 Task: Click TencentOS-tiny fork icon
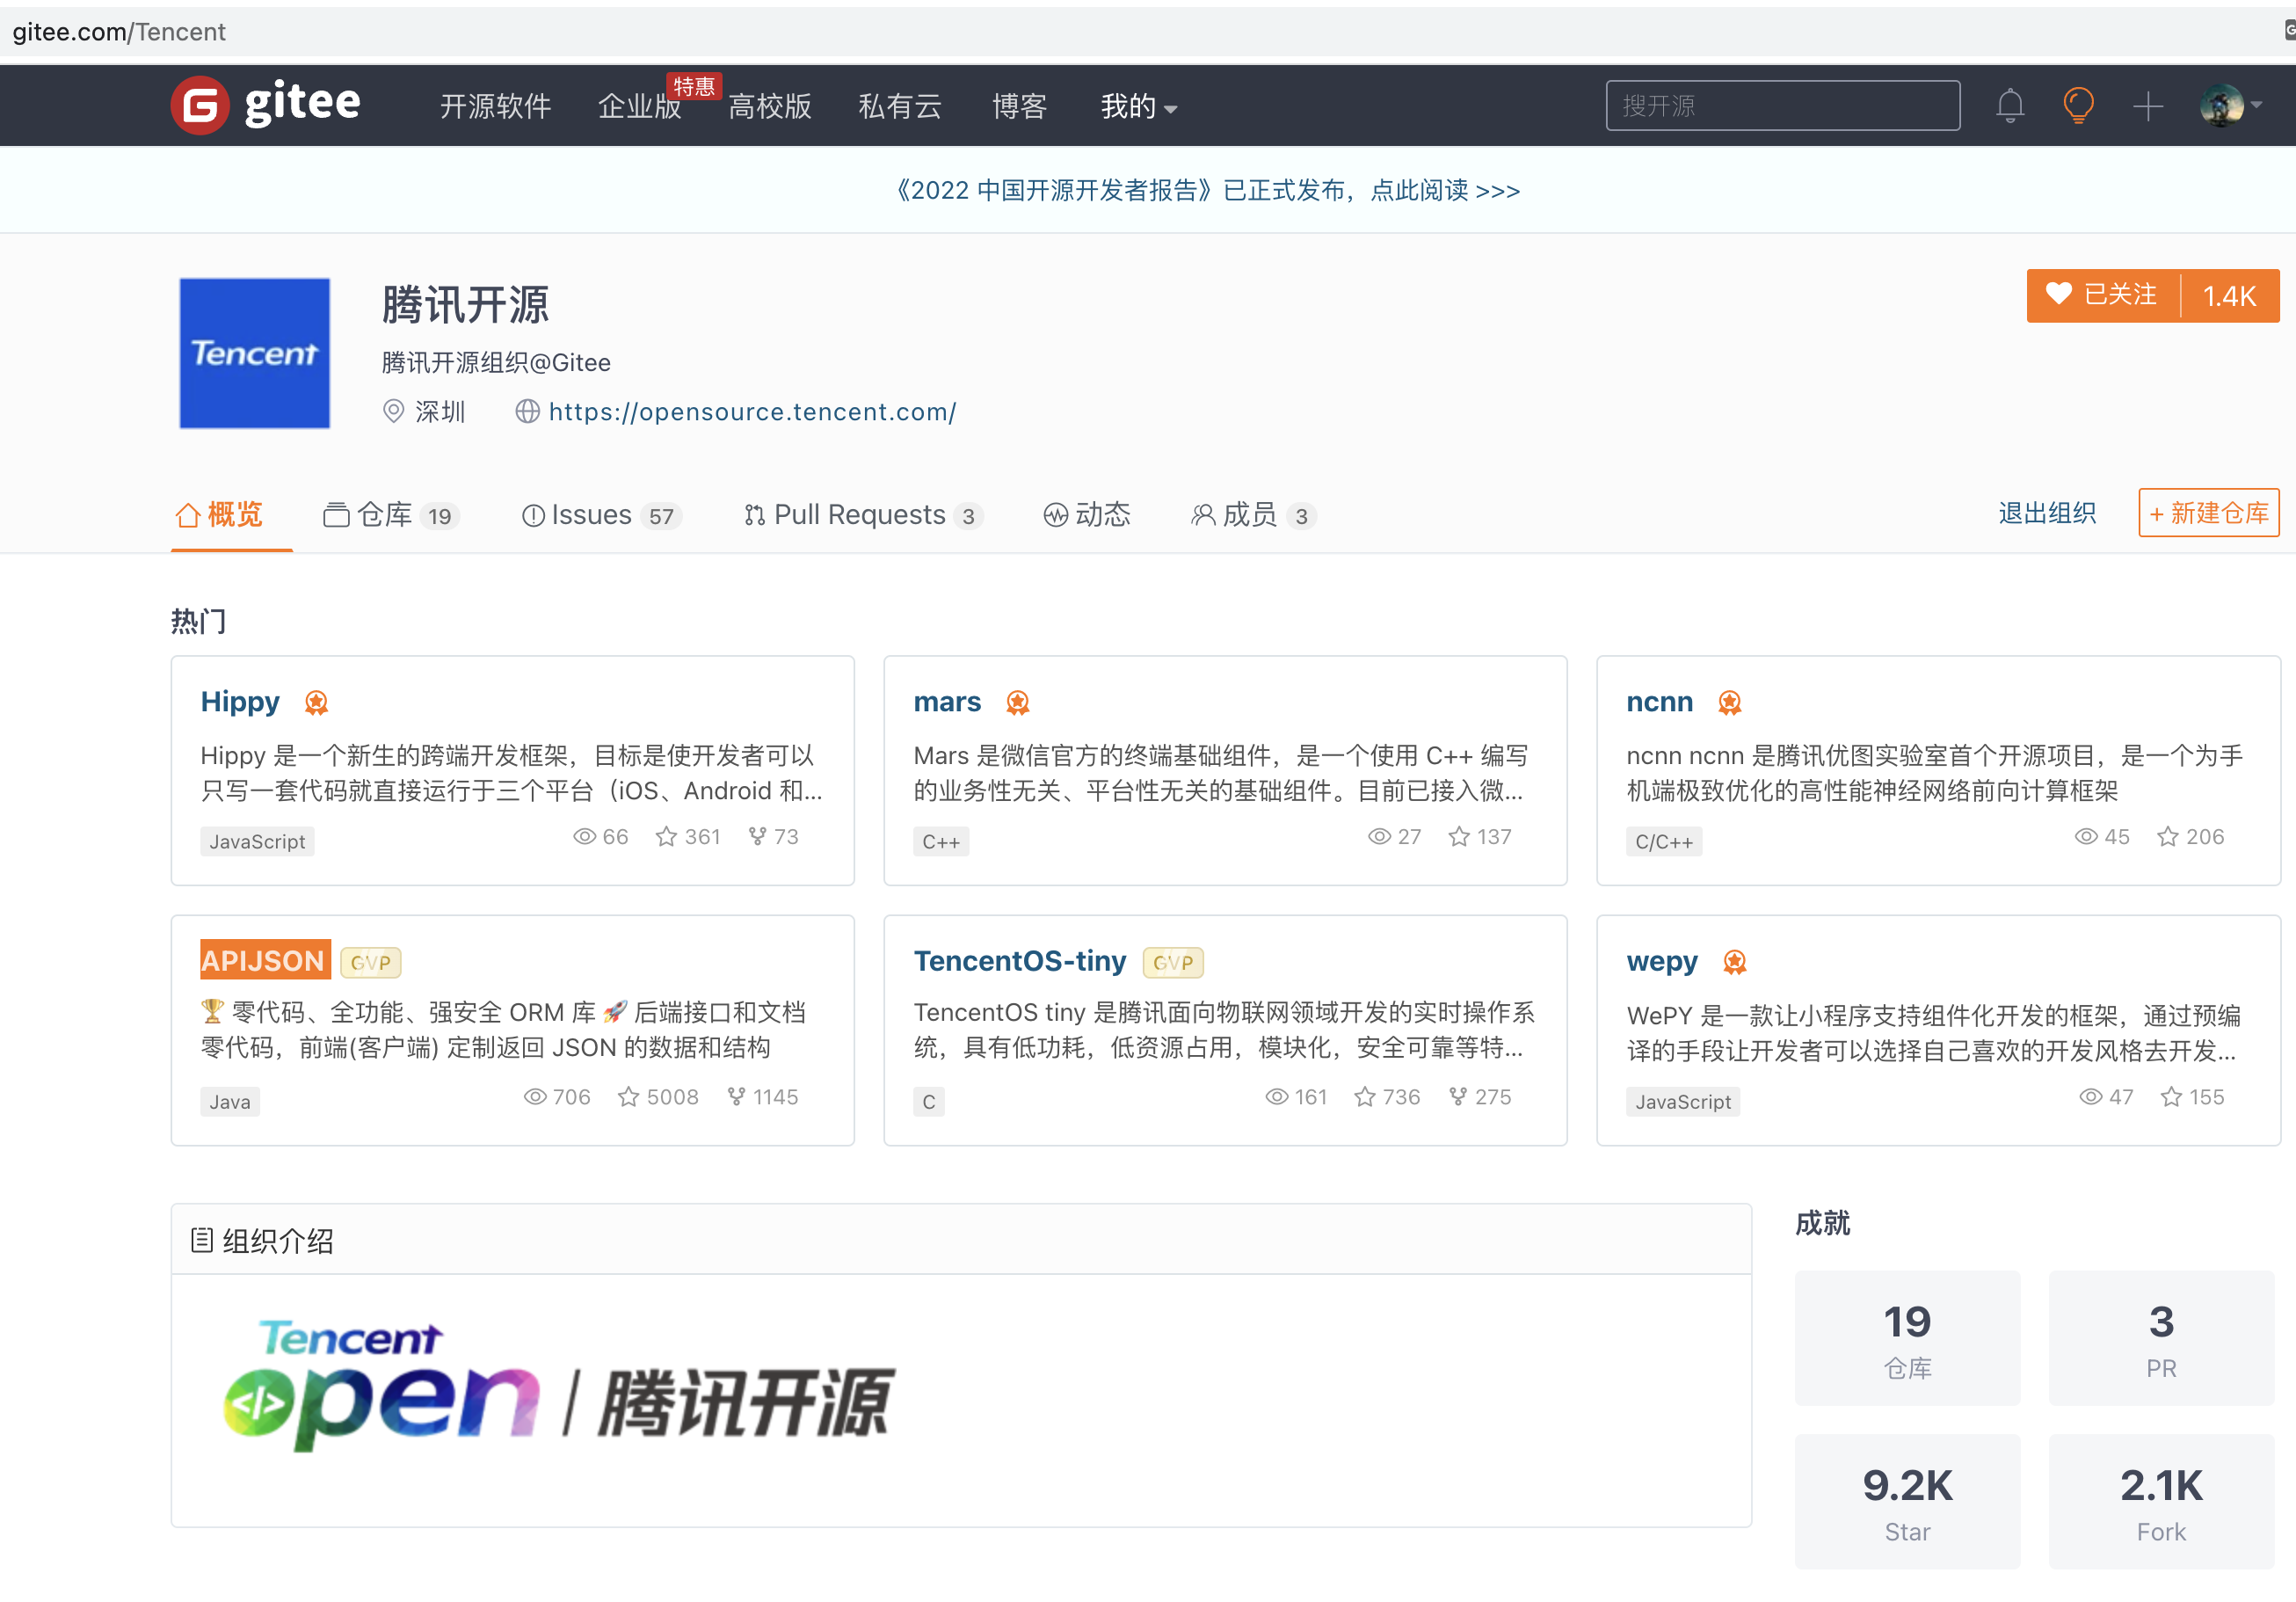point(1458,1097)
